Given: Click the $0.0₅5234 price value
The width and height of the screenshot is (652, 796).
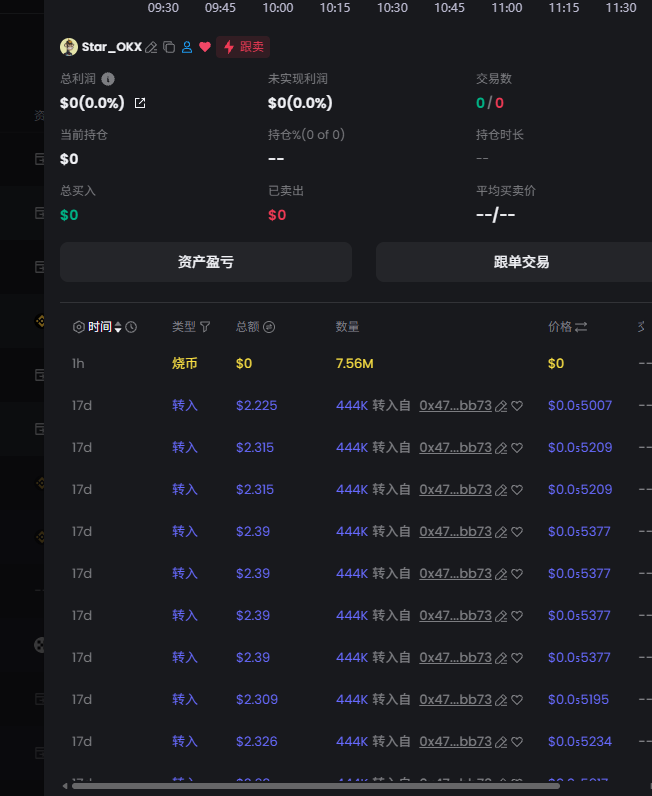Looking at the screenshot, I should (x=580, y=742).
